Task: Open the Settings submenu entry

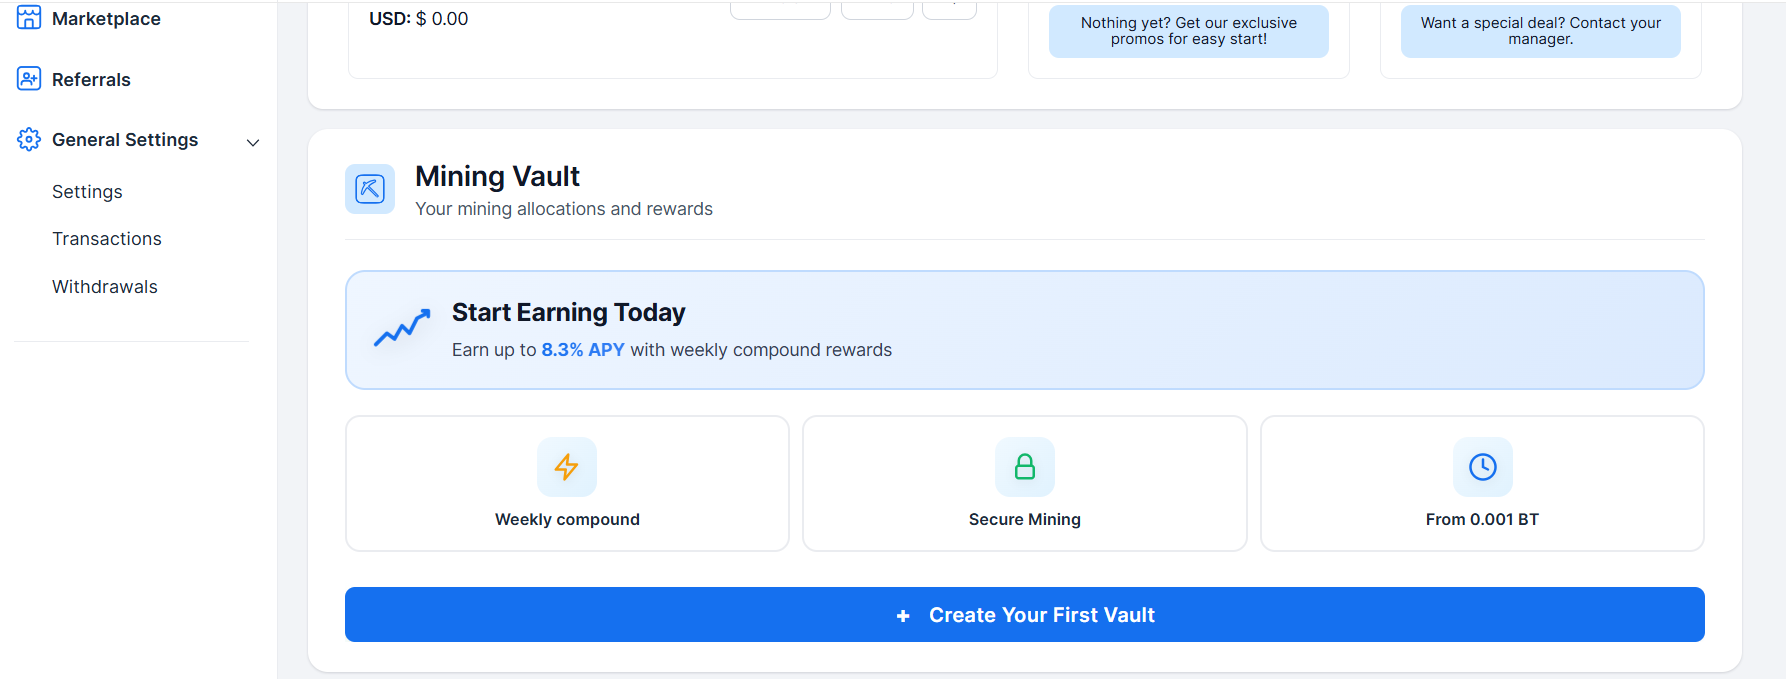Action: pyautogui.click(x=87, y=191)
